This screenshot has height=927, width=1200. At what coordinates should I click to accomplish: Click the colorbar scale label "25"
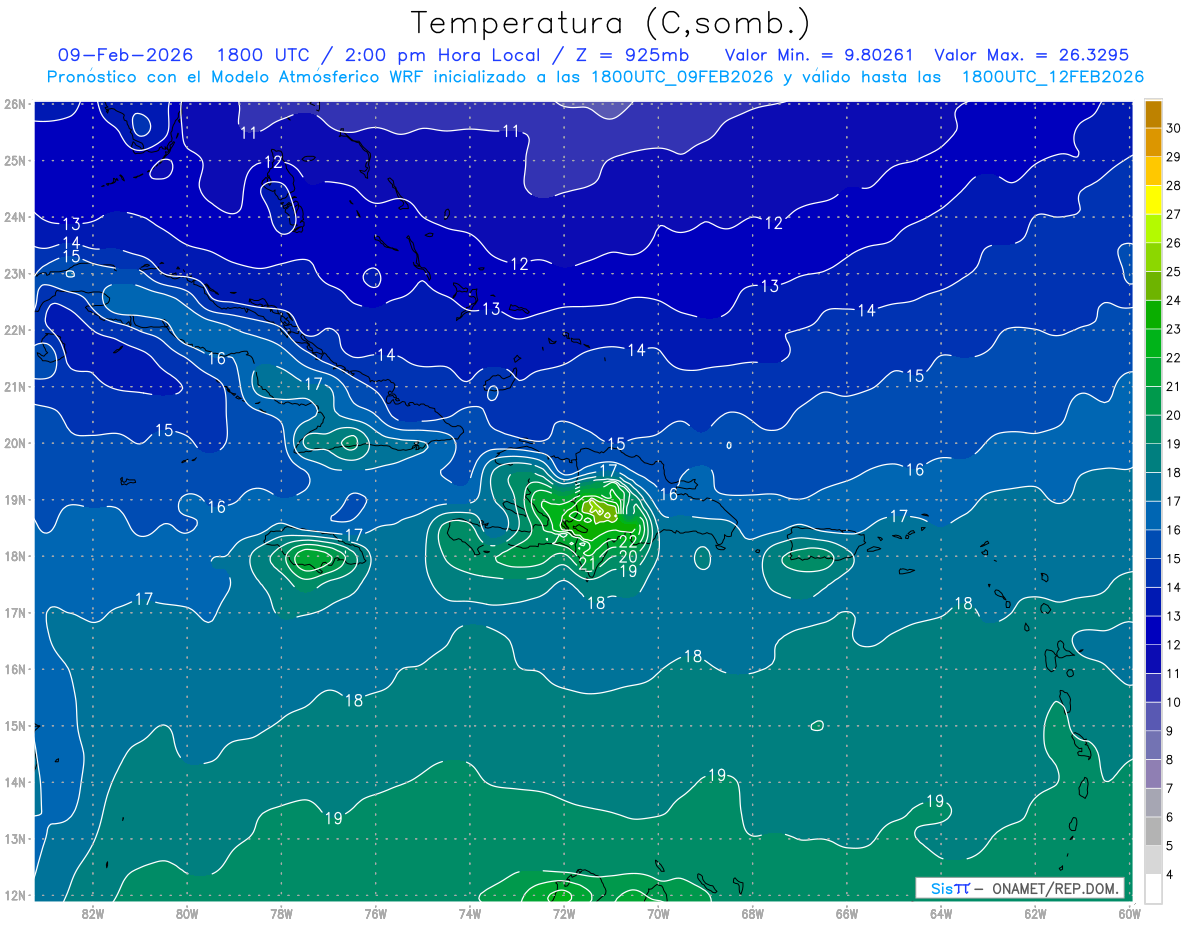(1174, 272)
